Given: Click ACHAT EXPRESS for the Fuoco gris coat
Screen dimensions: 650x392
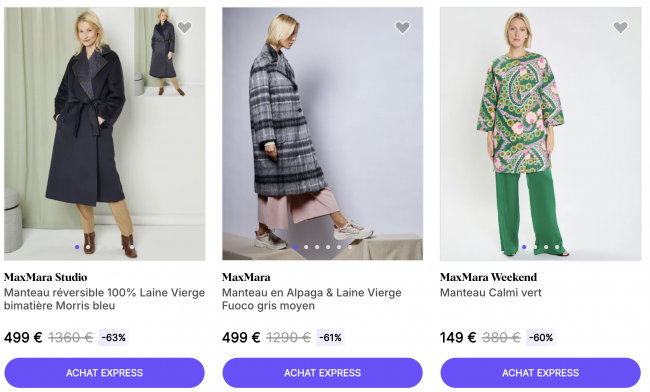Looking at the screenshot, I should [x=323, y=373].
